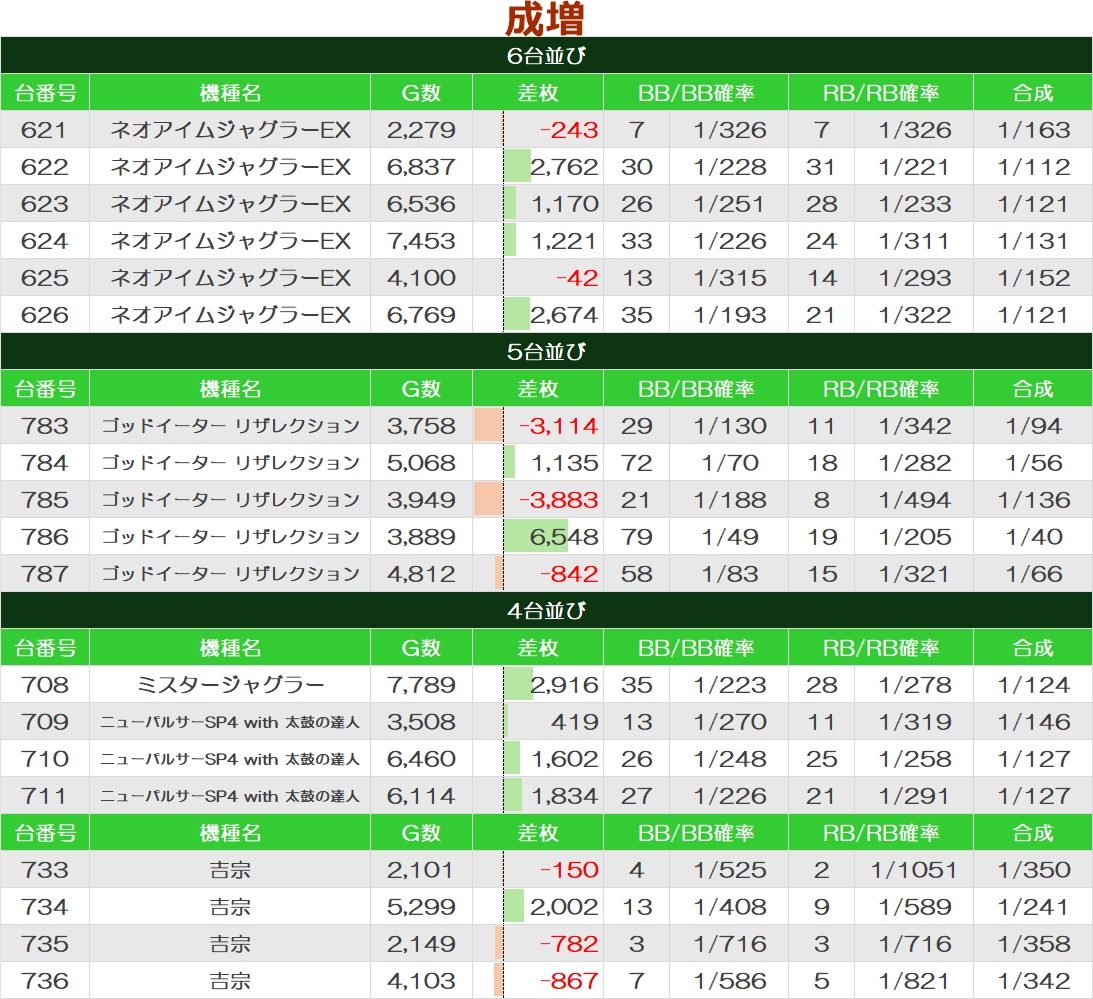Click RB rate 1/1051 in row 733
Viewport: 1093px width, 999px height.
pos(914,869)
